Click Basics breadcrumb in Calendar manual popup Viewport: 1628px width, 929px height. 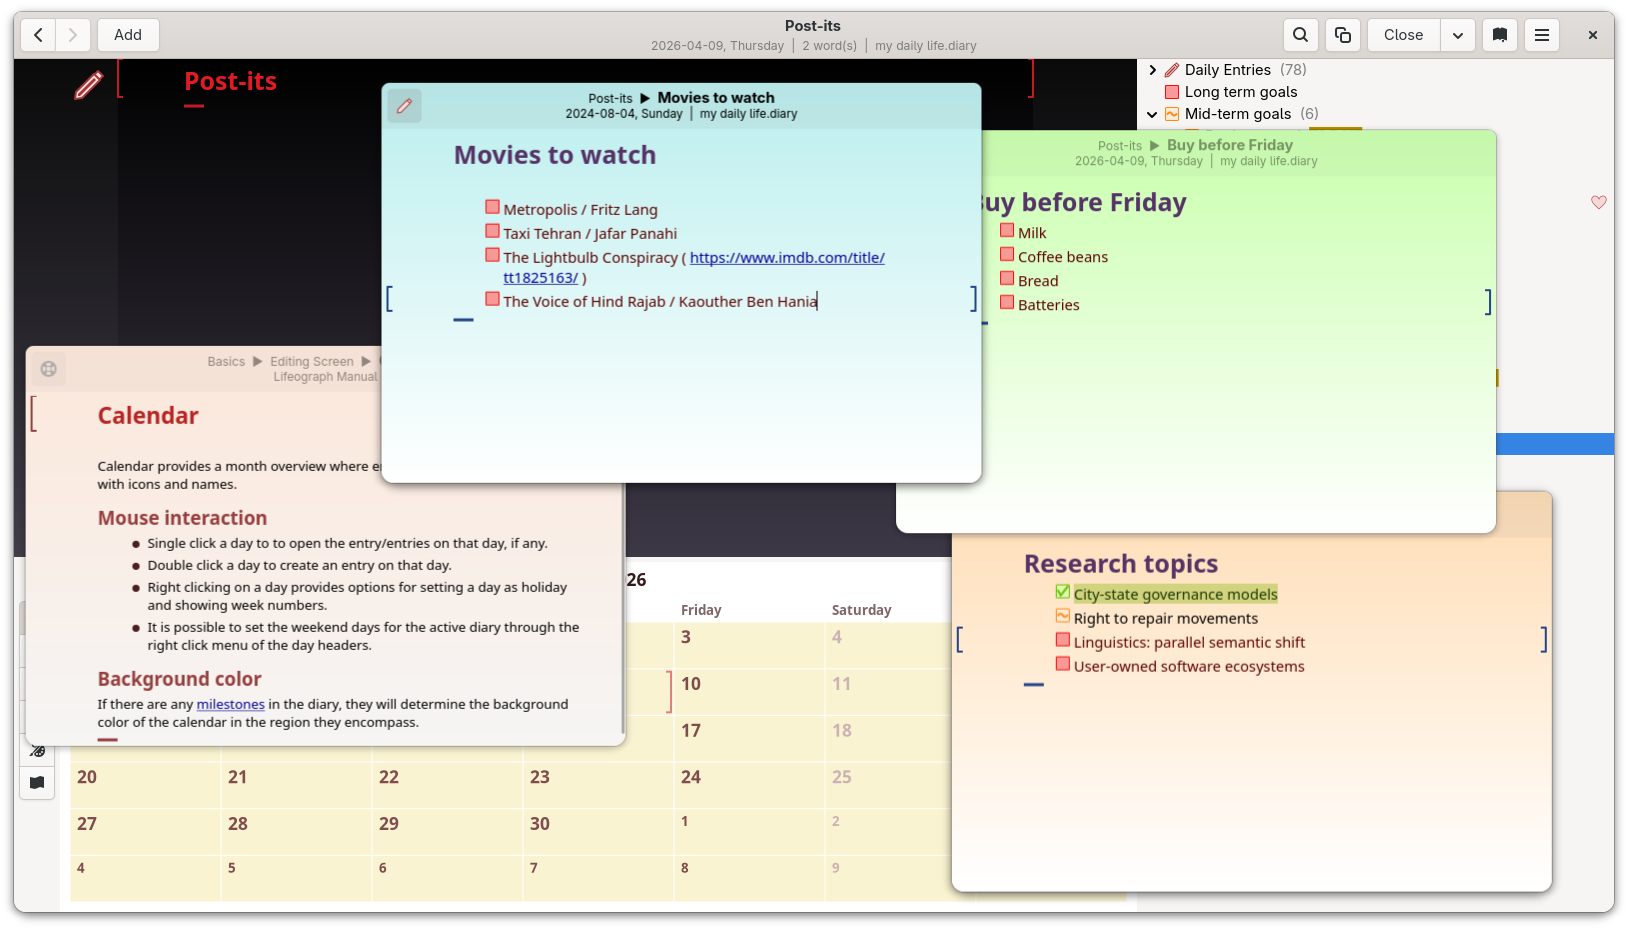pos(226,362)
